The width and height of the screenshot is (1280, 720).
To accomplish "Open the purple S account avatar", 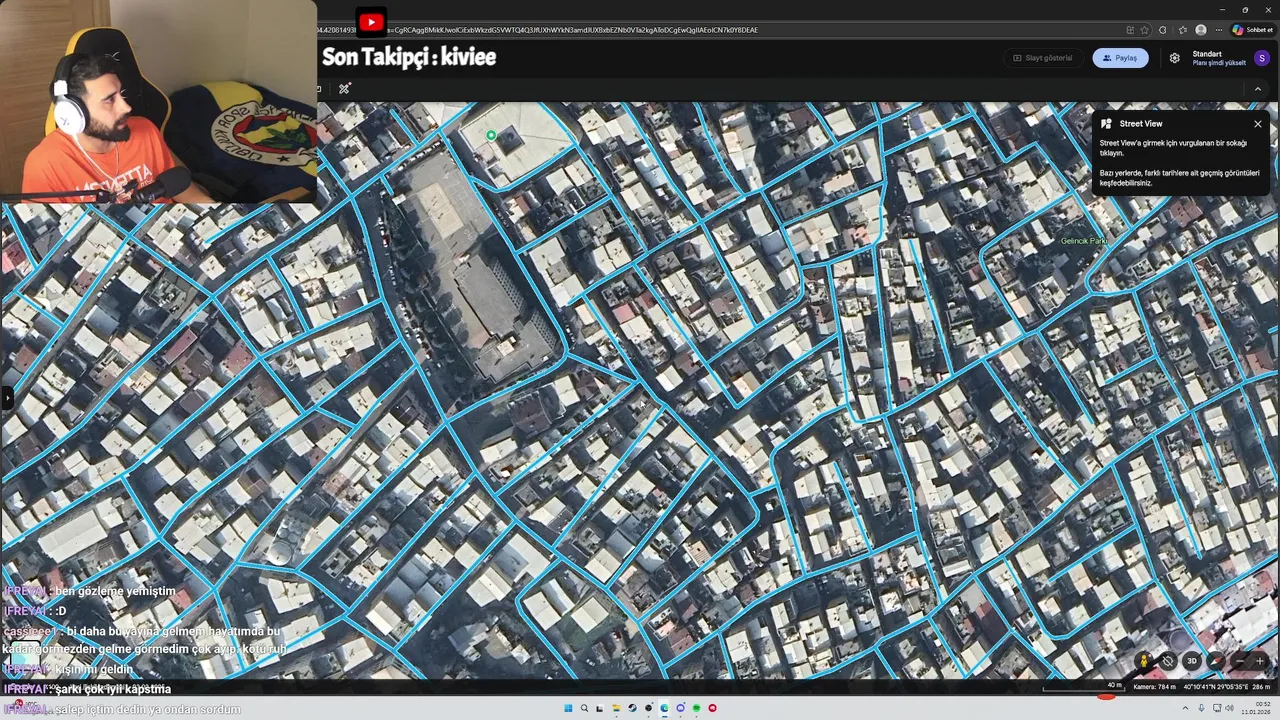I will pyautogui.click(x=1262, y=58).
